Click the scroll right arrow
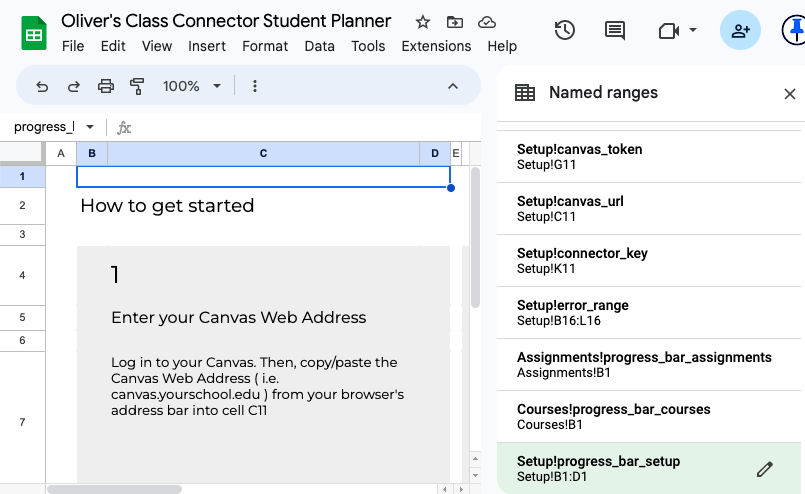 tap(461, 489)
